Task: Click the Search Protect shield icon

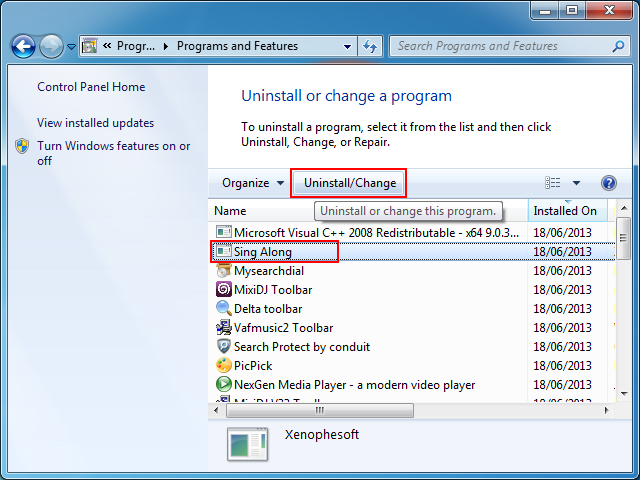Action: click(x=224, y=346)
